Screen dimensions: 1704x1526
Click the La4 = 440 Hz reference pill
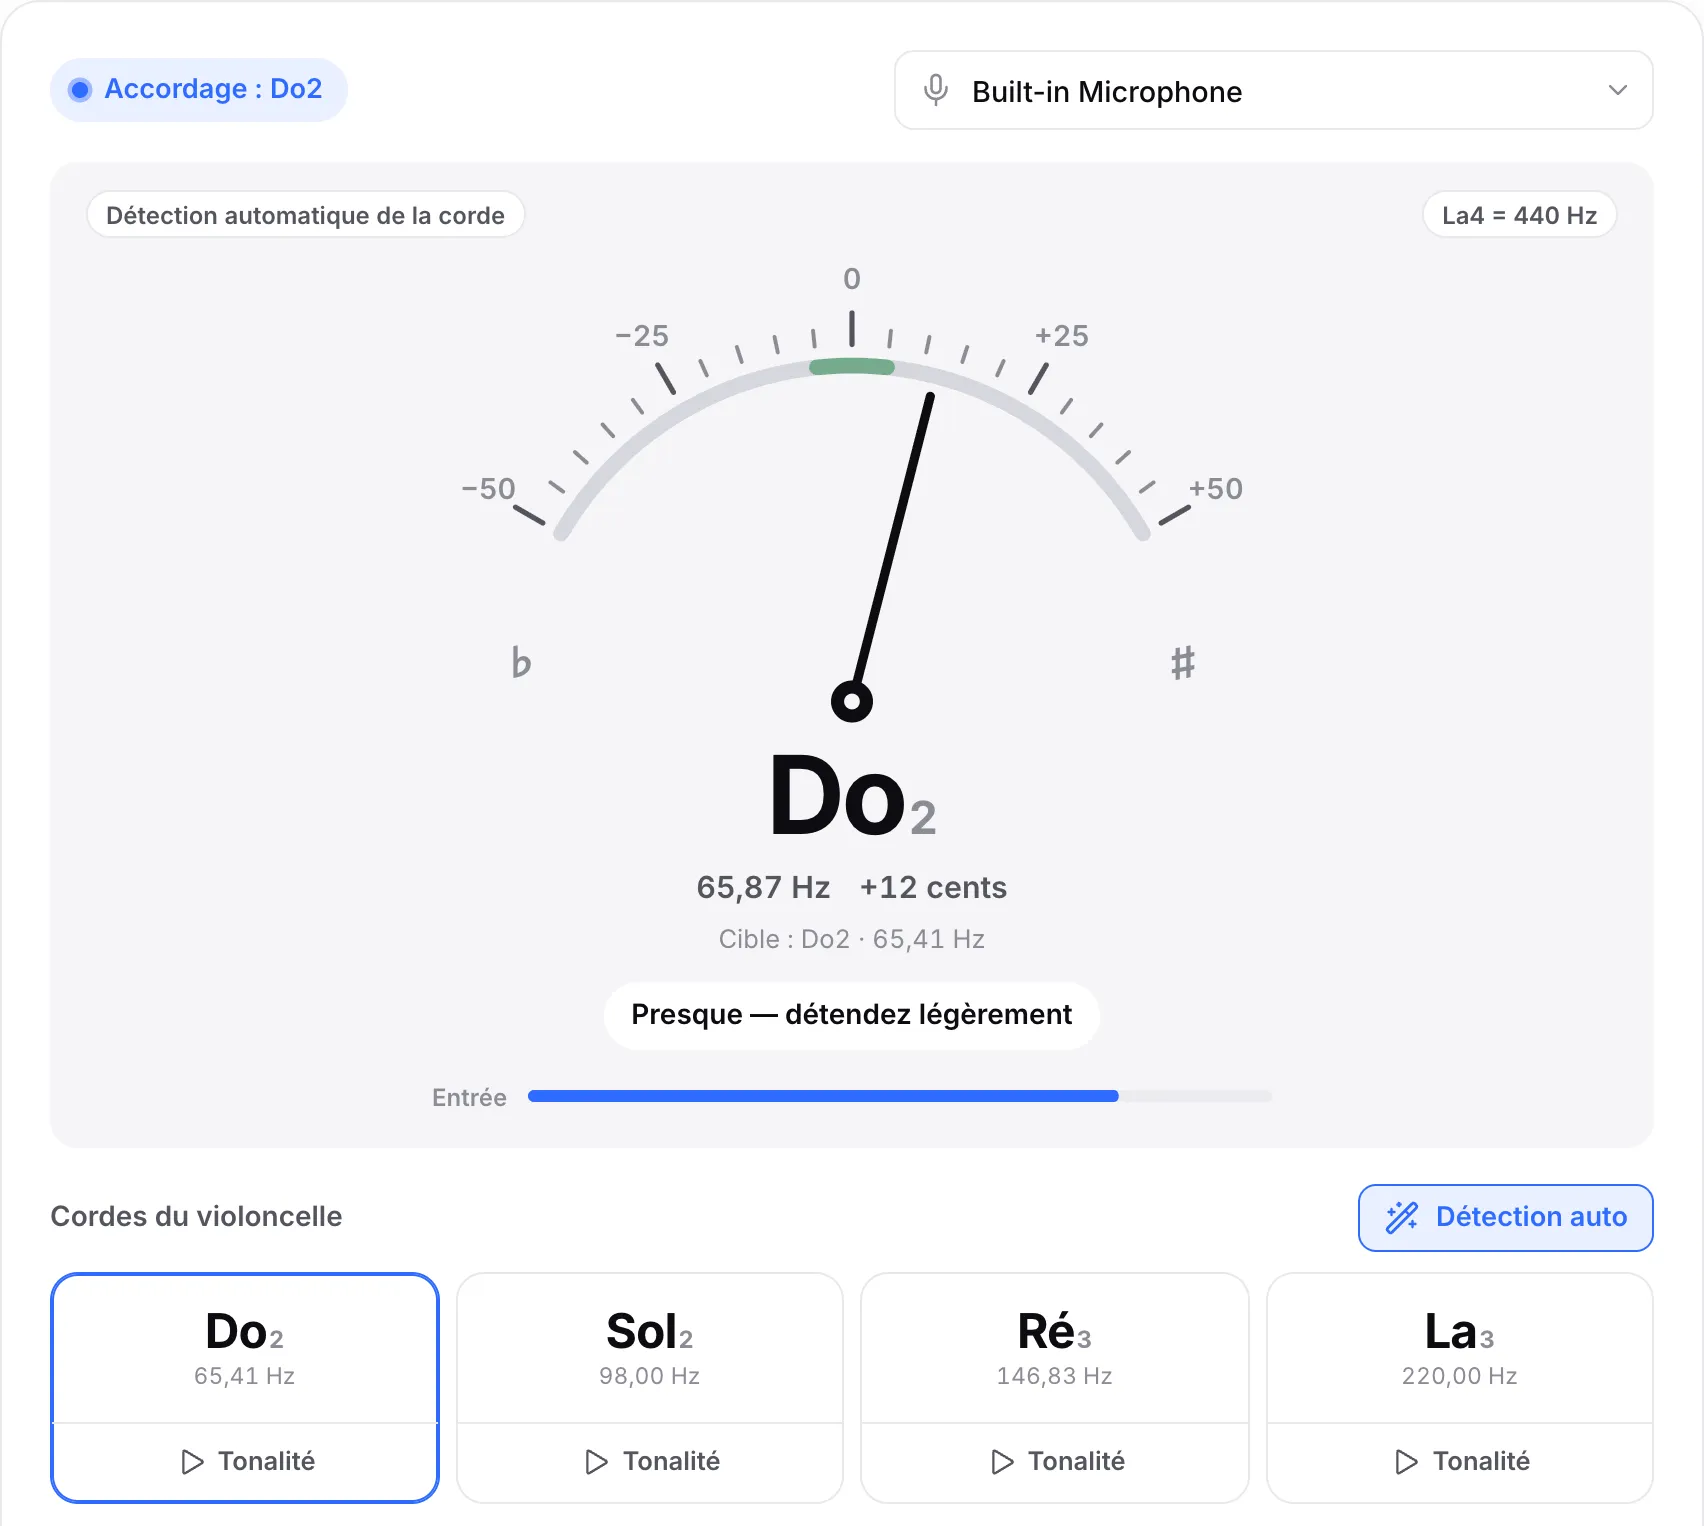click(x=1519, y=215)
